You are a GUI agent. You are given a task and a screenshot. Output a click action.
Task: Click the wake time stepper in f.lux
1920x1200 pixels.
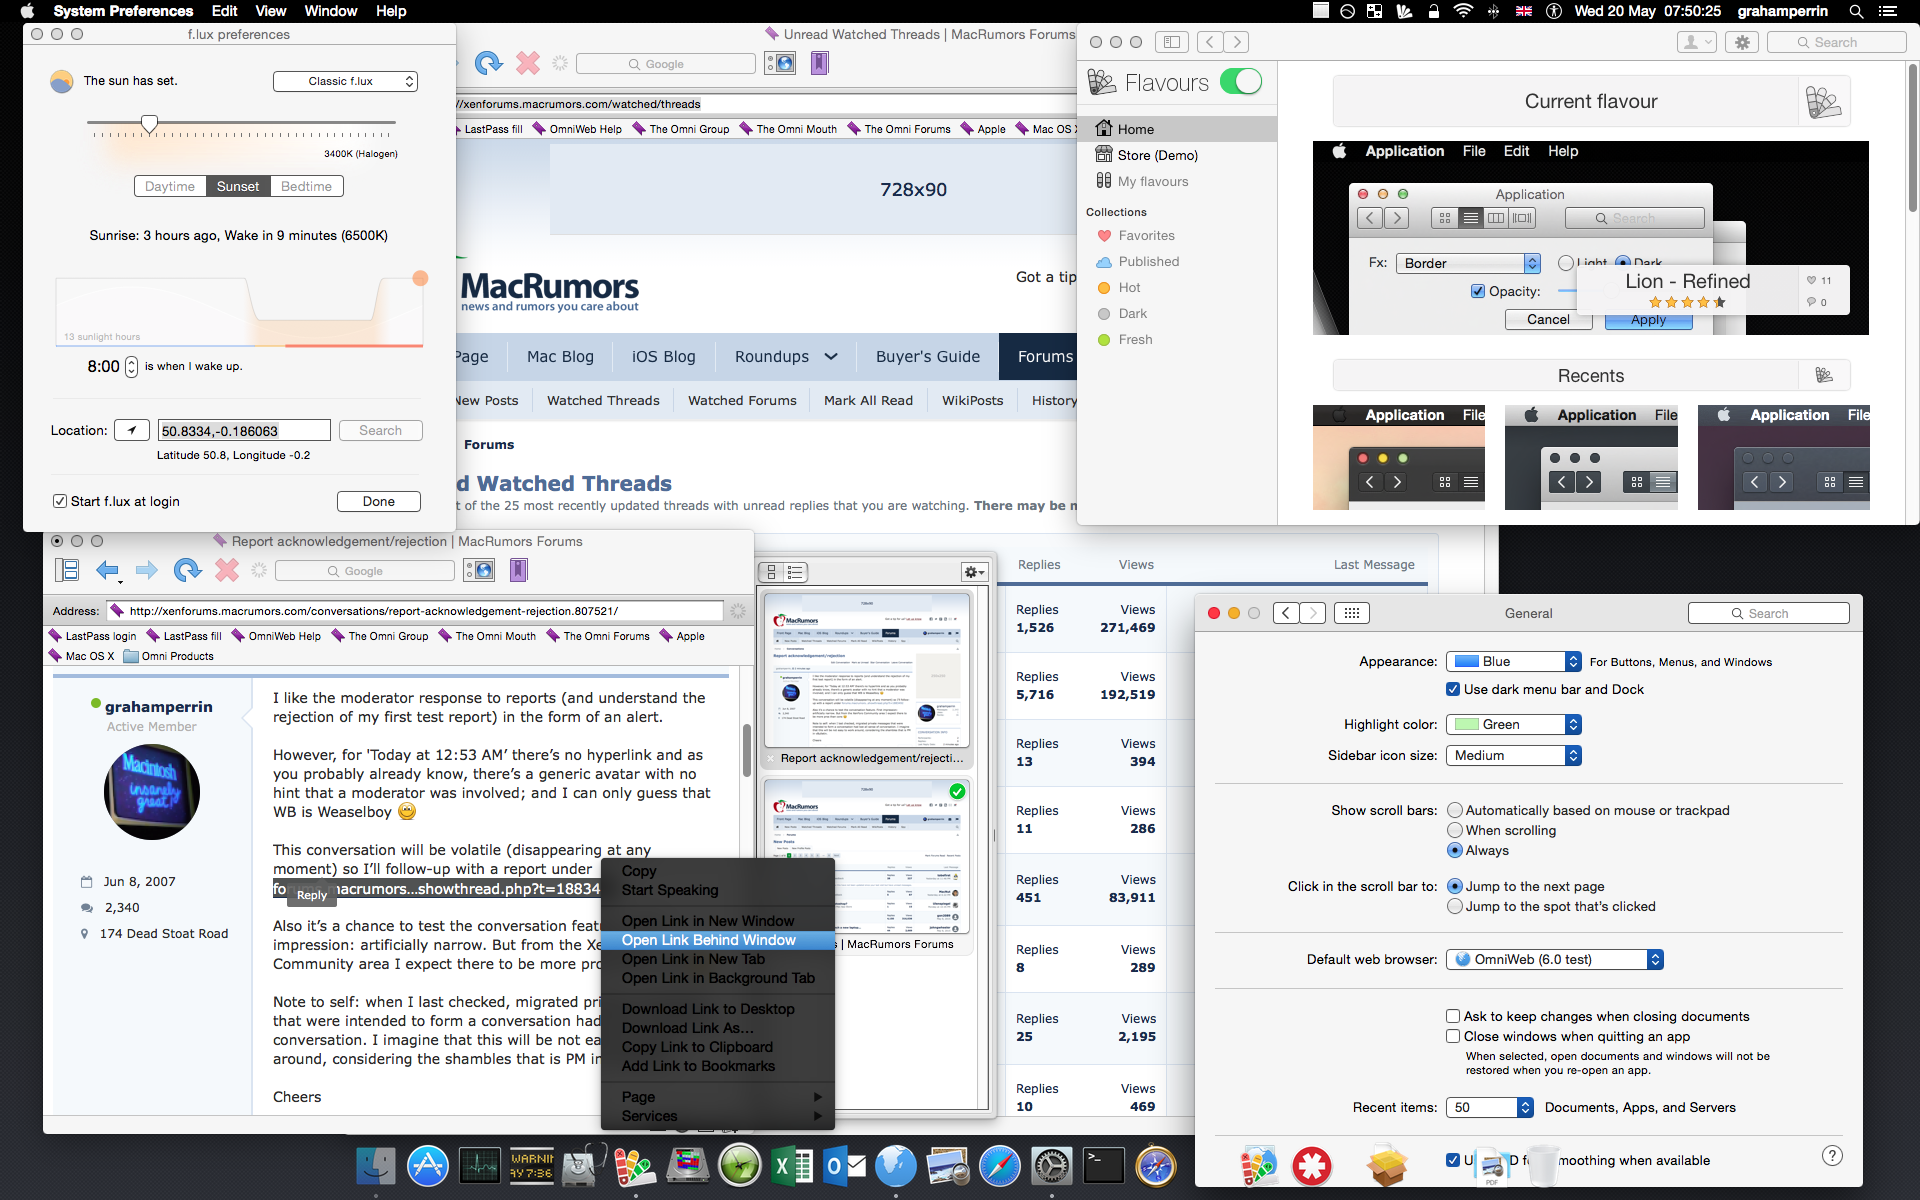point(131,367)
